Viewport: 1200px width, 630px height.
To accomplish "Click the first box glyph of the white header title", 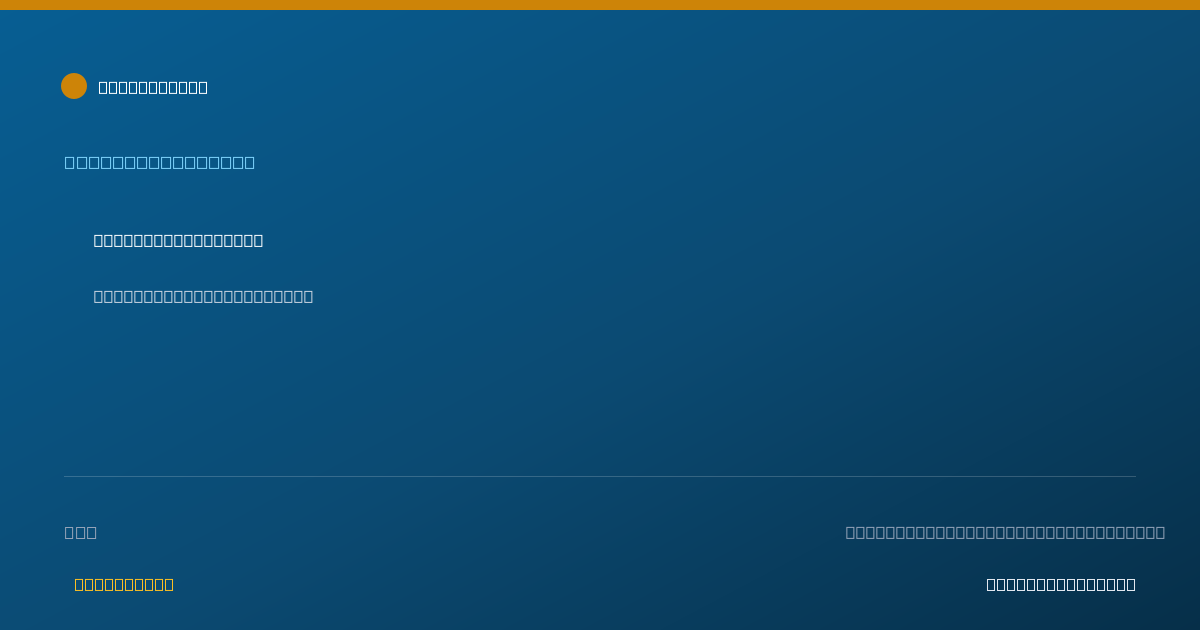I will point(103,87).
